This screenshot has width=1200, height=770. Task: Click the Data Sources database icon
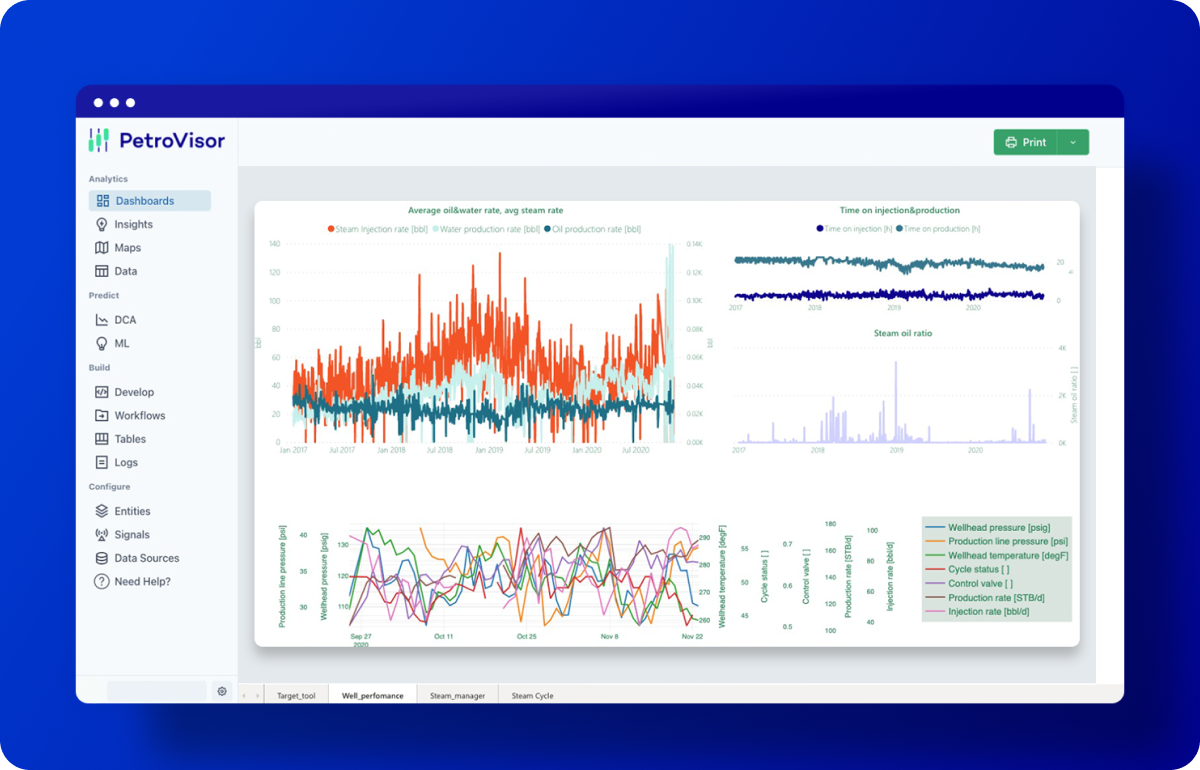point(102,558)
